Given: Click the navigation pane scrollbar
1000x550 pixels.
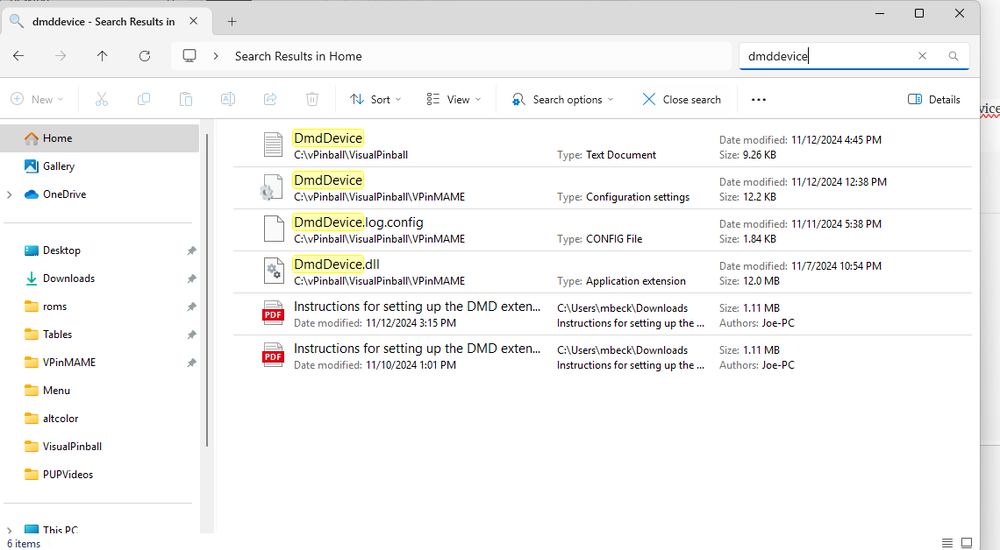Looking at the screenshot, I should (207, 289).
